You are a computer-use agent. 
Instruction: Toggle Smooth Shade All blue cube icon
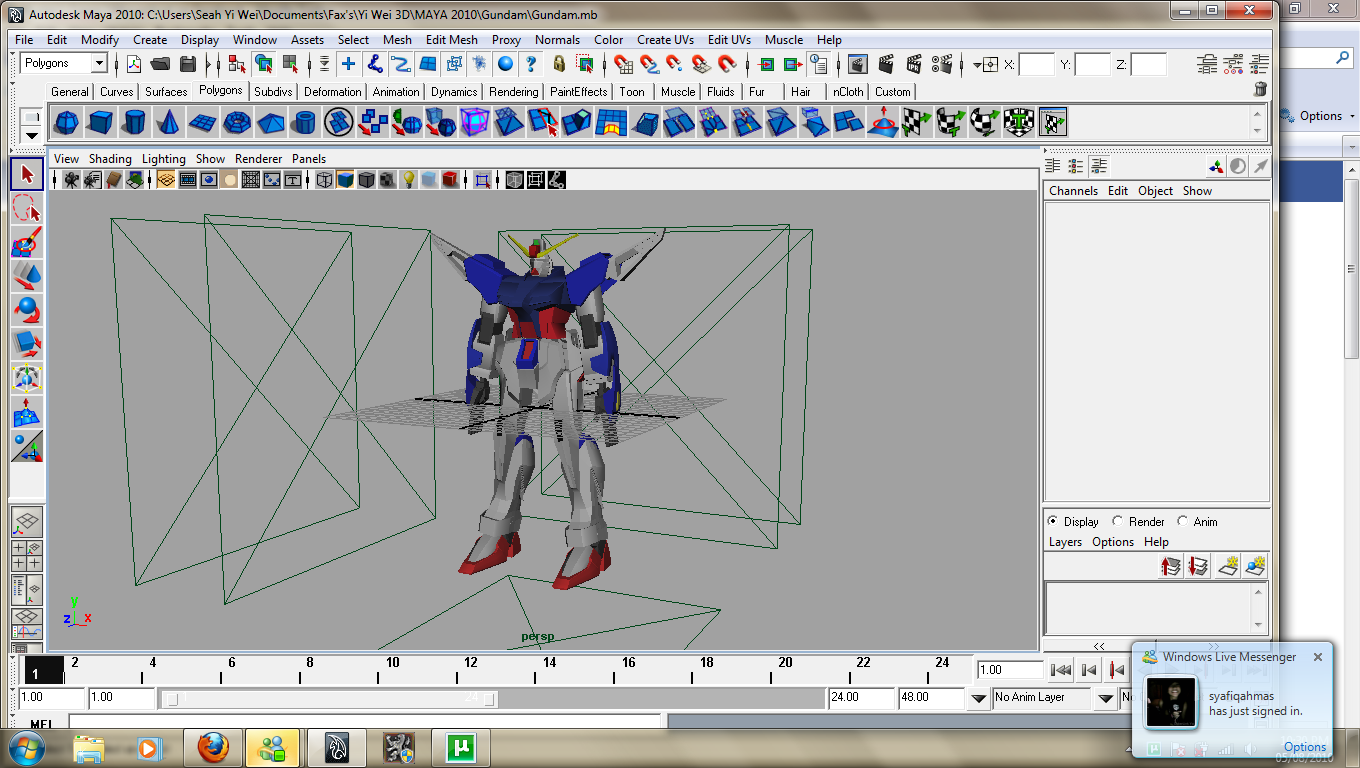pos(345,180)
